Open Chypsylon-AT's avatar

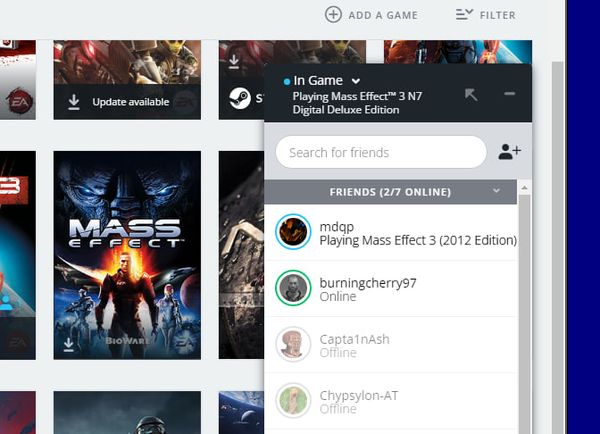[x=293, y=400]
